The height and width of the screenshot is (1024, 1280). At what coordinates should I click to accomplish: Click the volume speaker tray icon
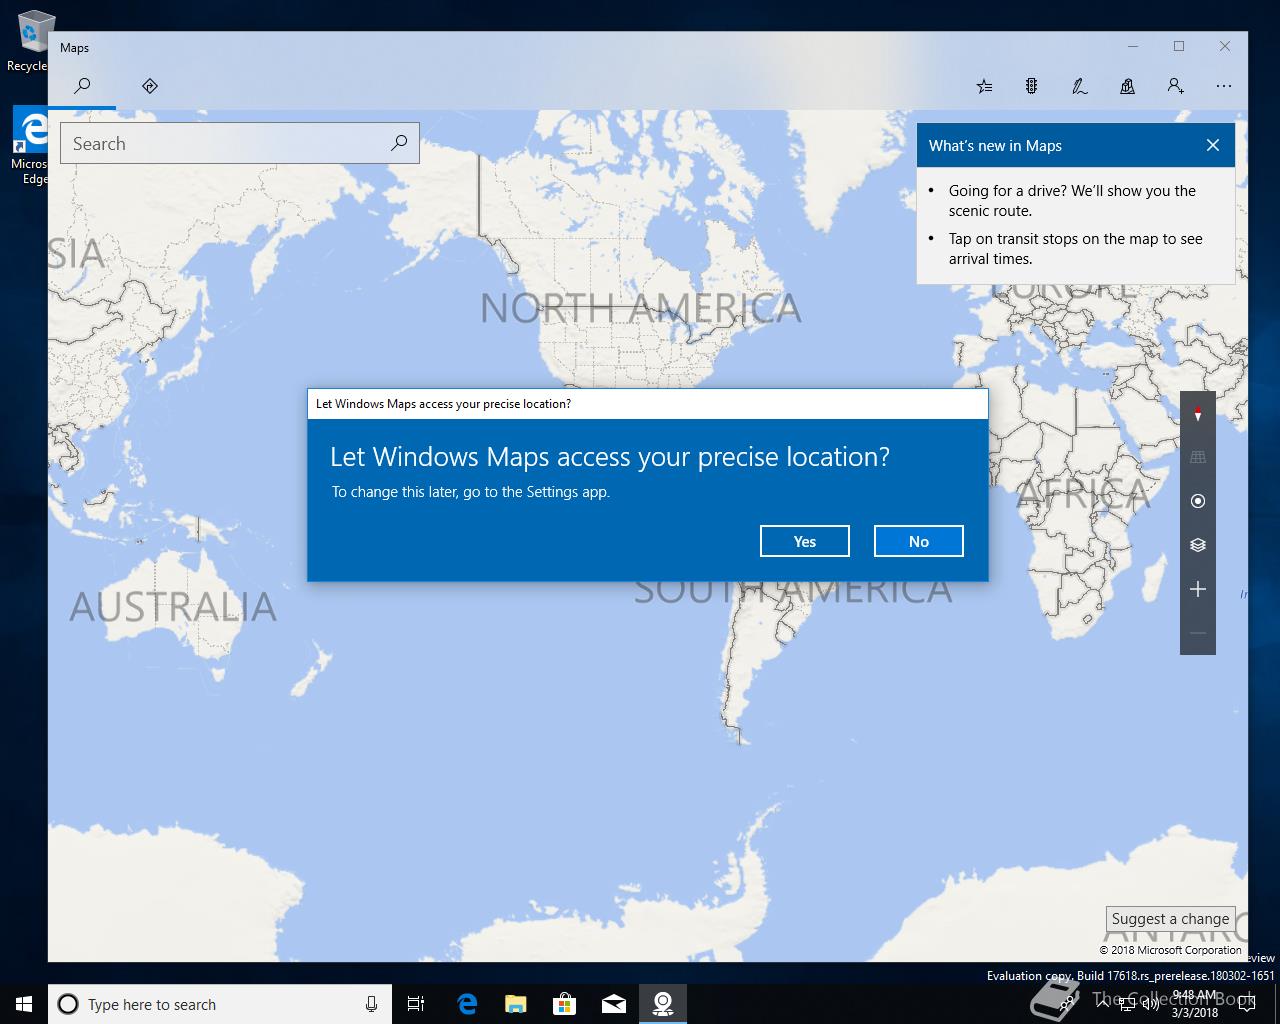1150,1004
